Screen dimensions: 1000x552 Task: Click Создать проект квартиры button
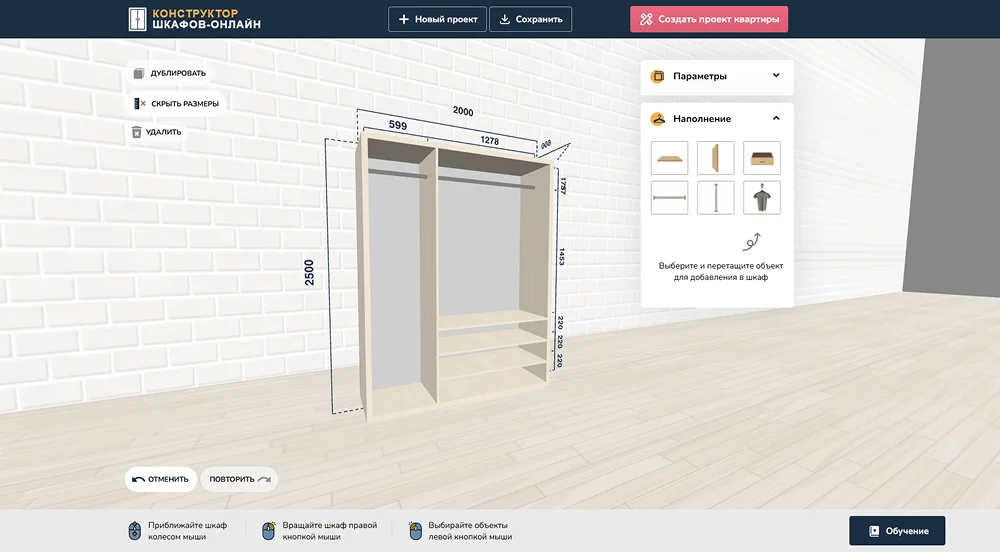tap(709, 19)
